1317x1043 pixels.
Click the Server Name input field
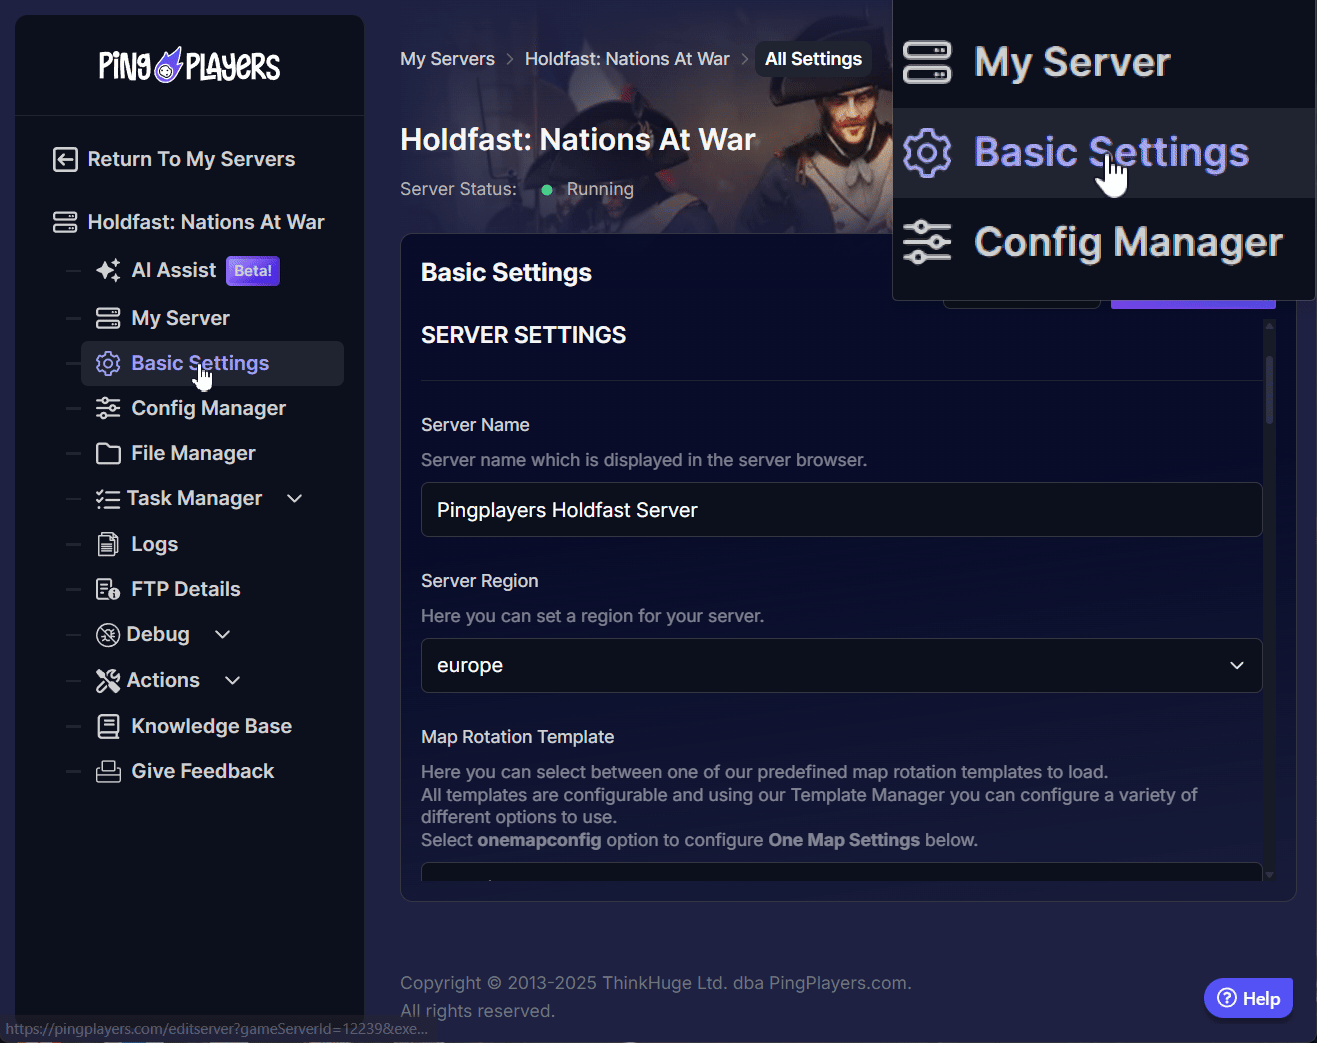tap(842, 510)
